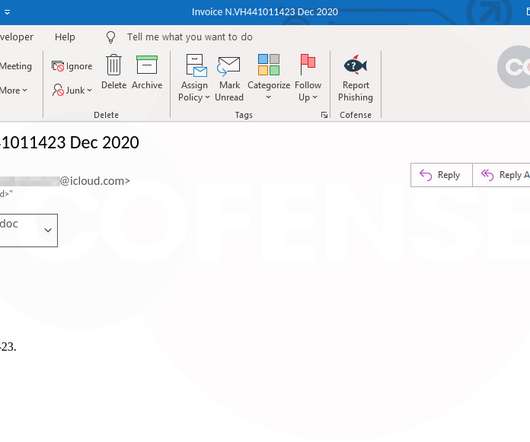This screenshot has width=530, height=442.
Task: Click the Ignore conversation icon
Action: pyautogui.click(x=57, y=66)
